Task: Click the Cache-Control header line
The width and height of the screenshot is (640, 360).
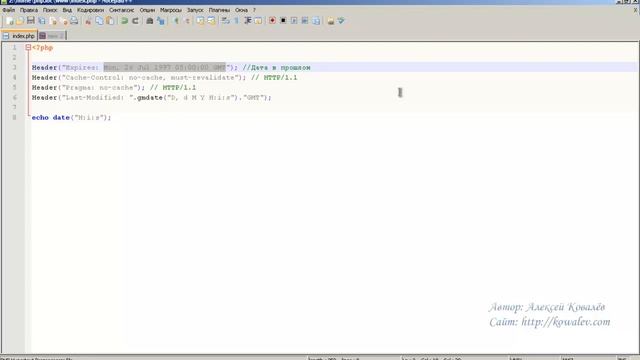Action: (x=164, y=78)
